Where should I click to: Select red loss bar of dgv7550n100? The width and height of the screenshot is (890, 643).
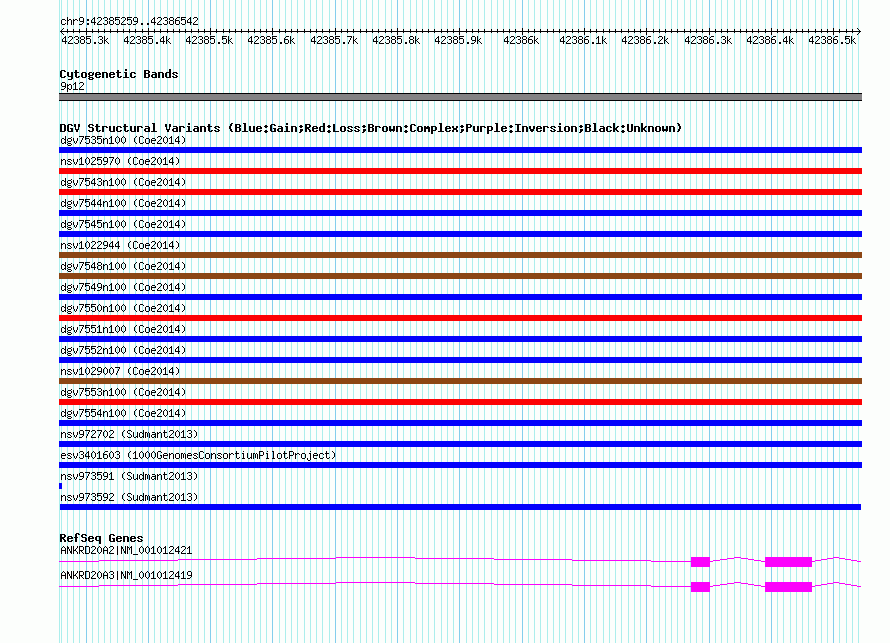point(460,318)
